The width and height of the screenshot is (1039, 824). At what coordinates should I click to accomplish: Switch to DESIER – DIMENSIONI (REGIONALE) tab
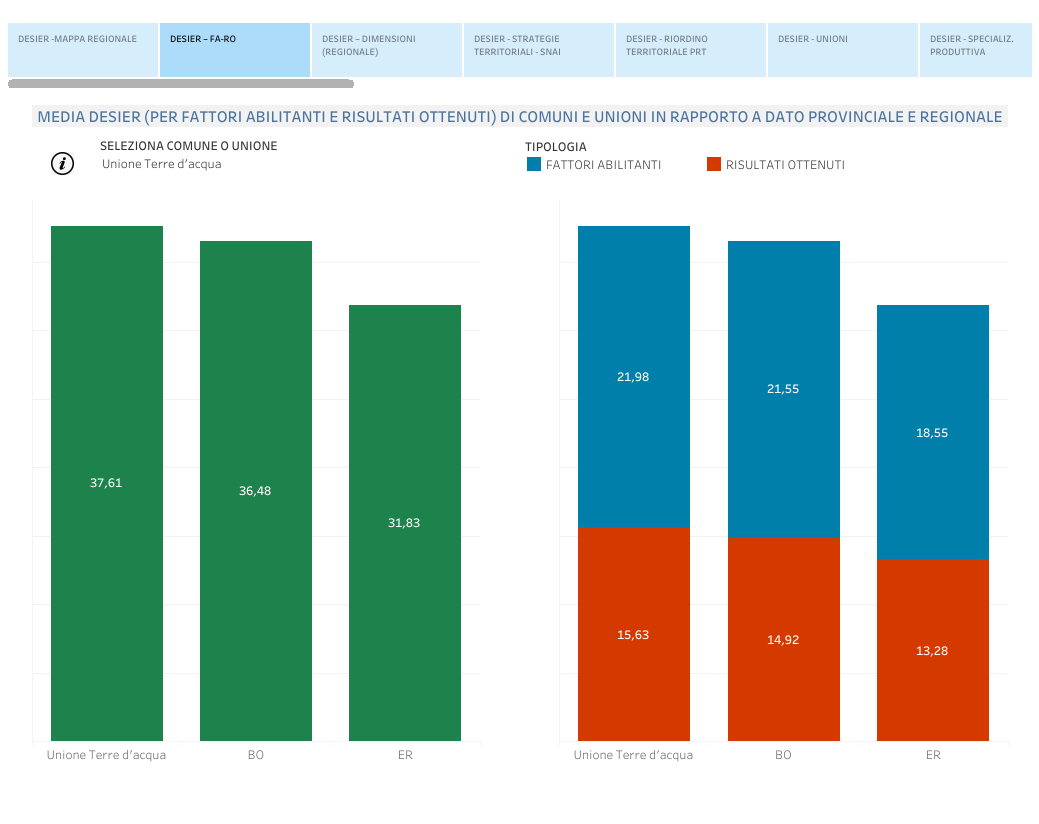point(387,50)
